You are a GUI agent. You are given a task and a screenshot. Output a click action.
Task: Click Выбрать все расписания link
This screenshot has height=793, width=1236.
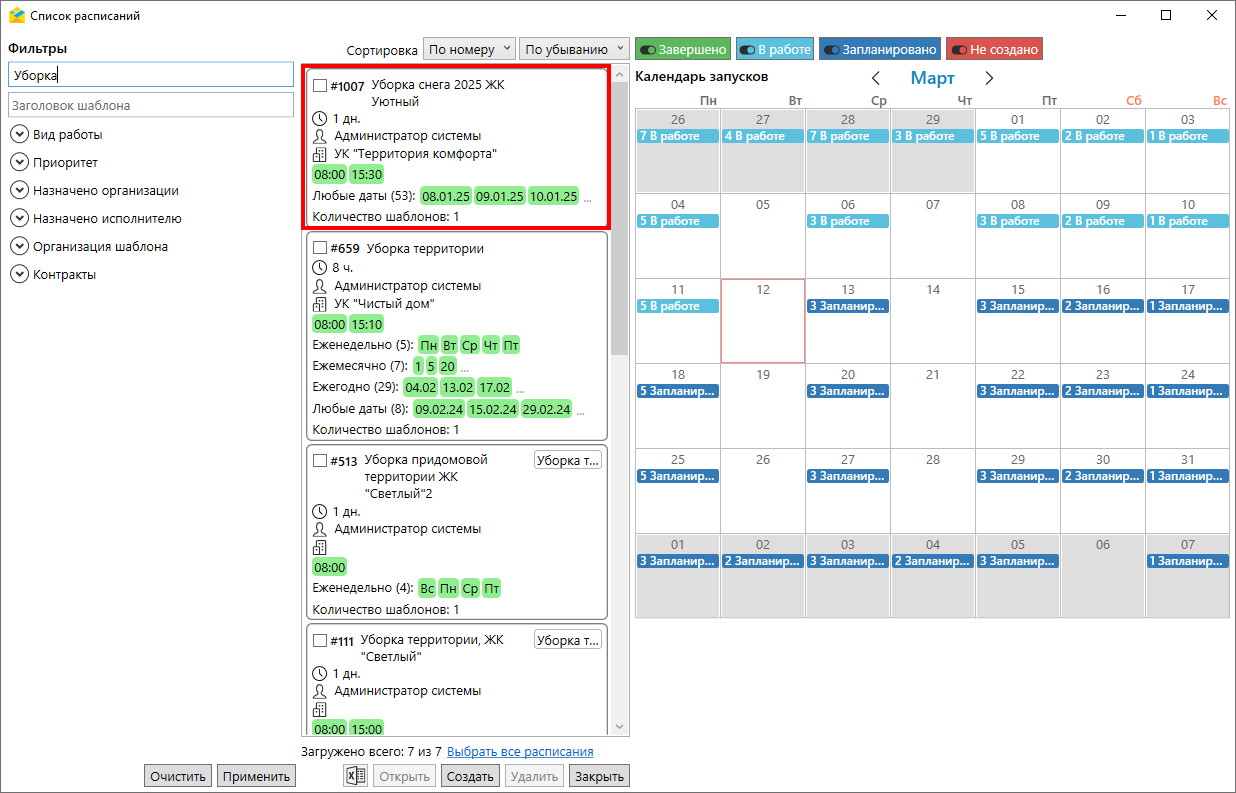click(520, 752)
